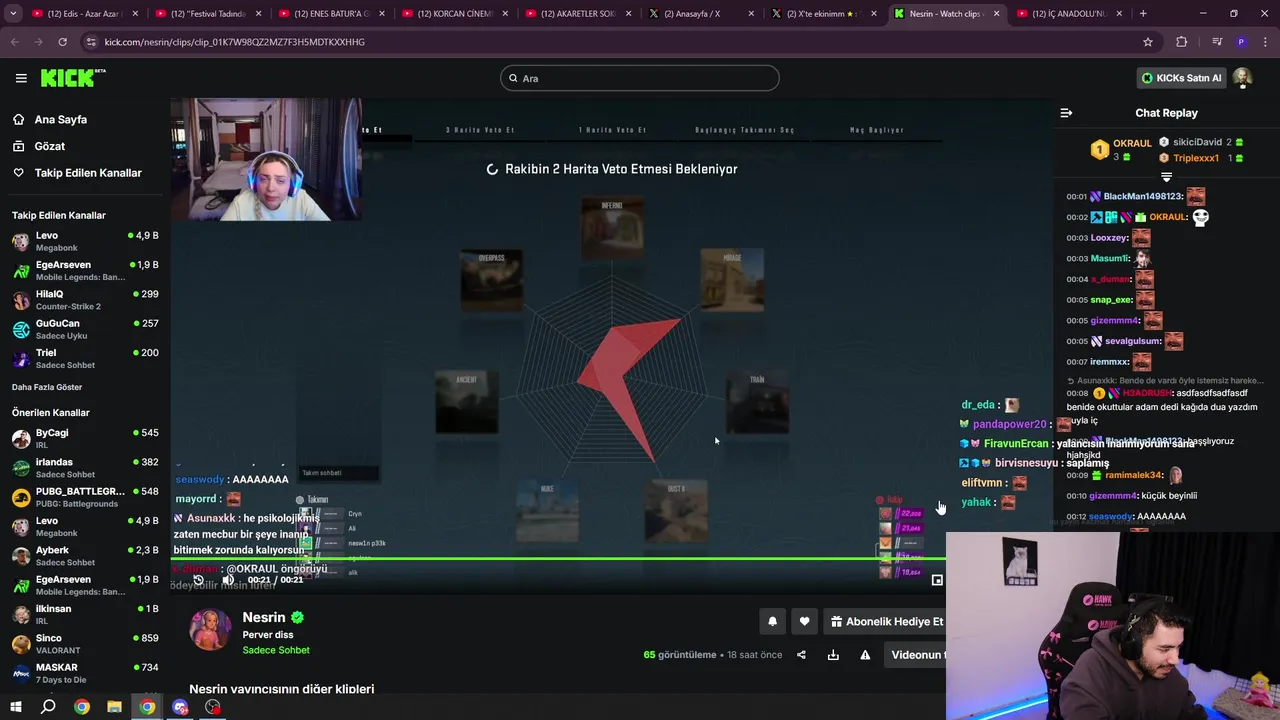The width and height of the screenshot is (1280, 720).
Task: Go to the KICK logo home
Action: [73, 78]
